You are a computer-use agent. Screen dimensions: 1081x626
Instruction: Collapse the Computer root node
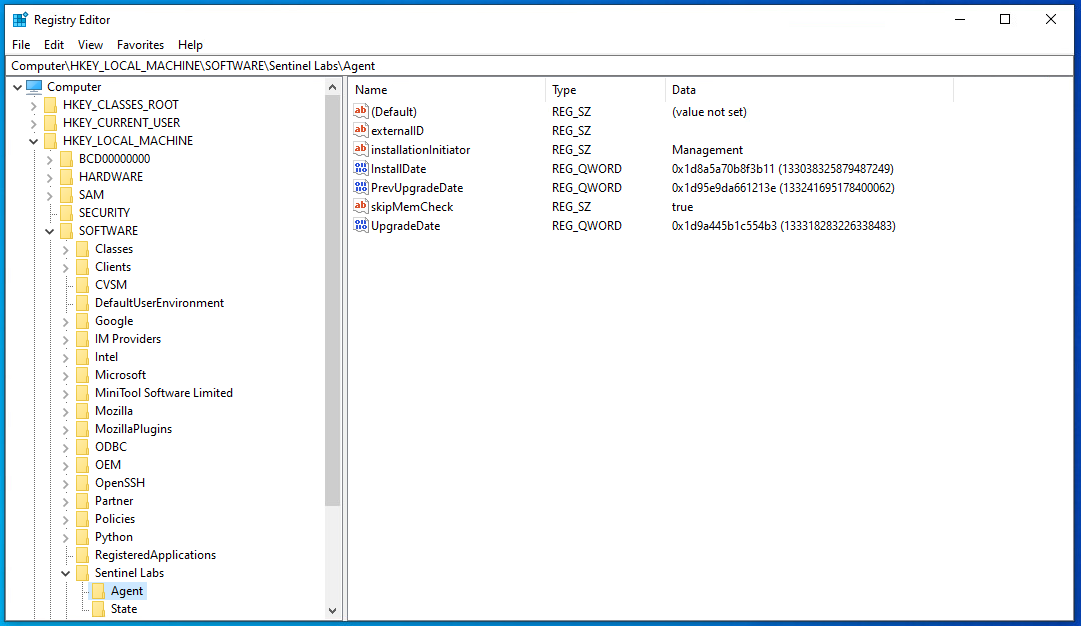pos(17,87)
